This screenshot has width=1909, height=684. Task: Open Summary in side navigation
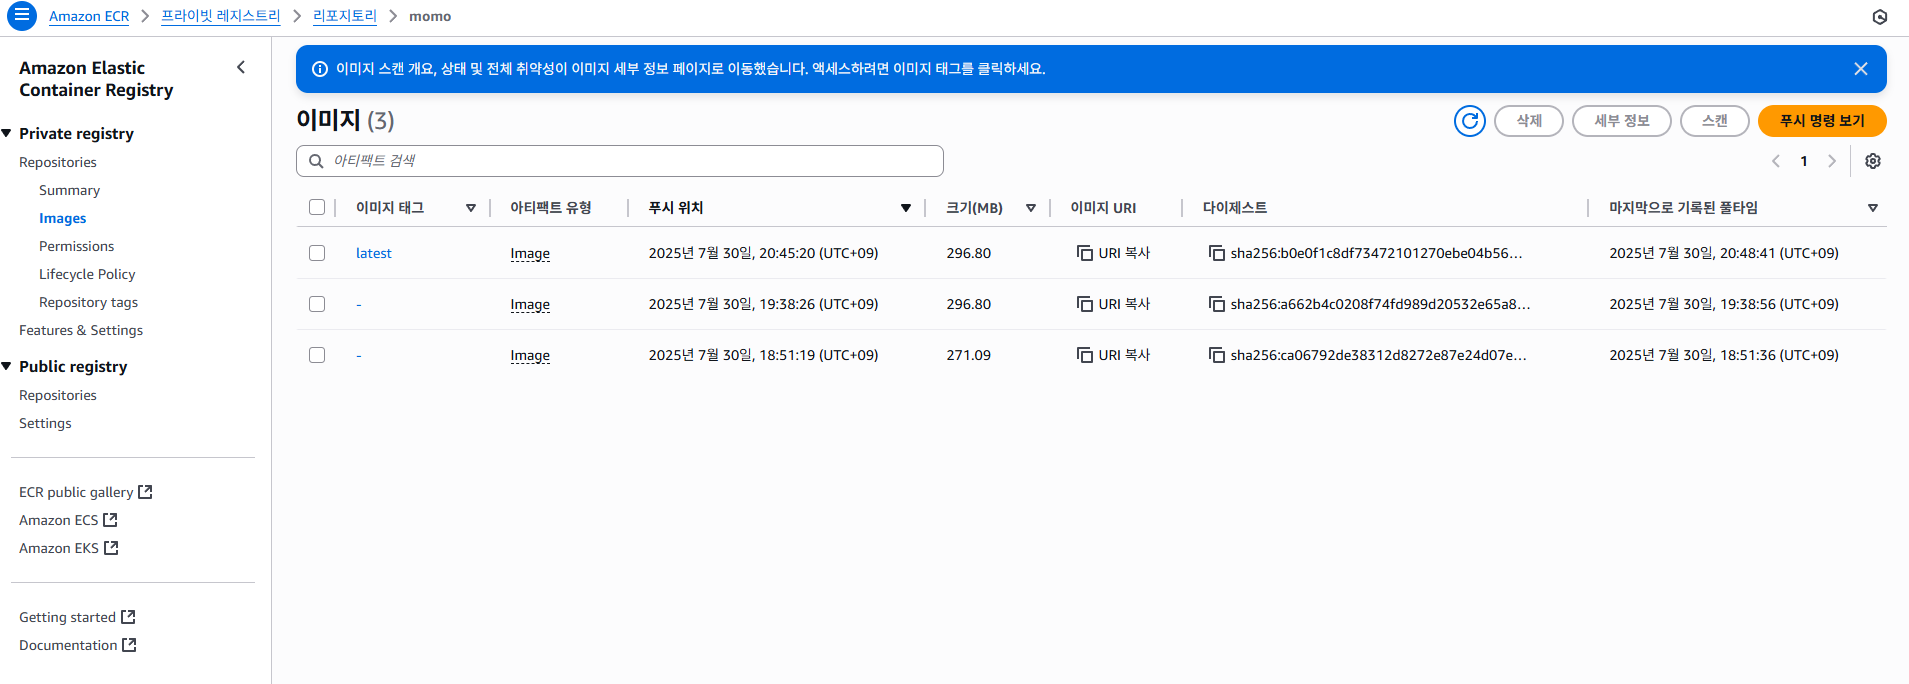(x=69, y=190)
